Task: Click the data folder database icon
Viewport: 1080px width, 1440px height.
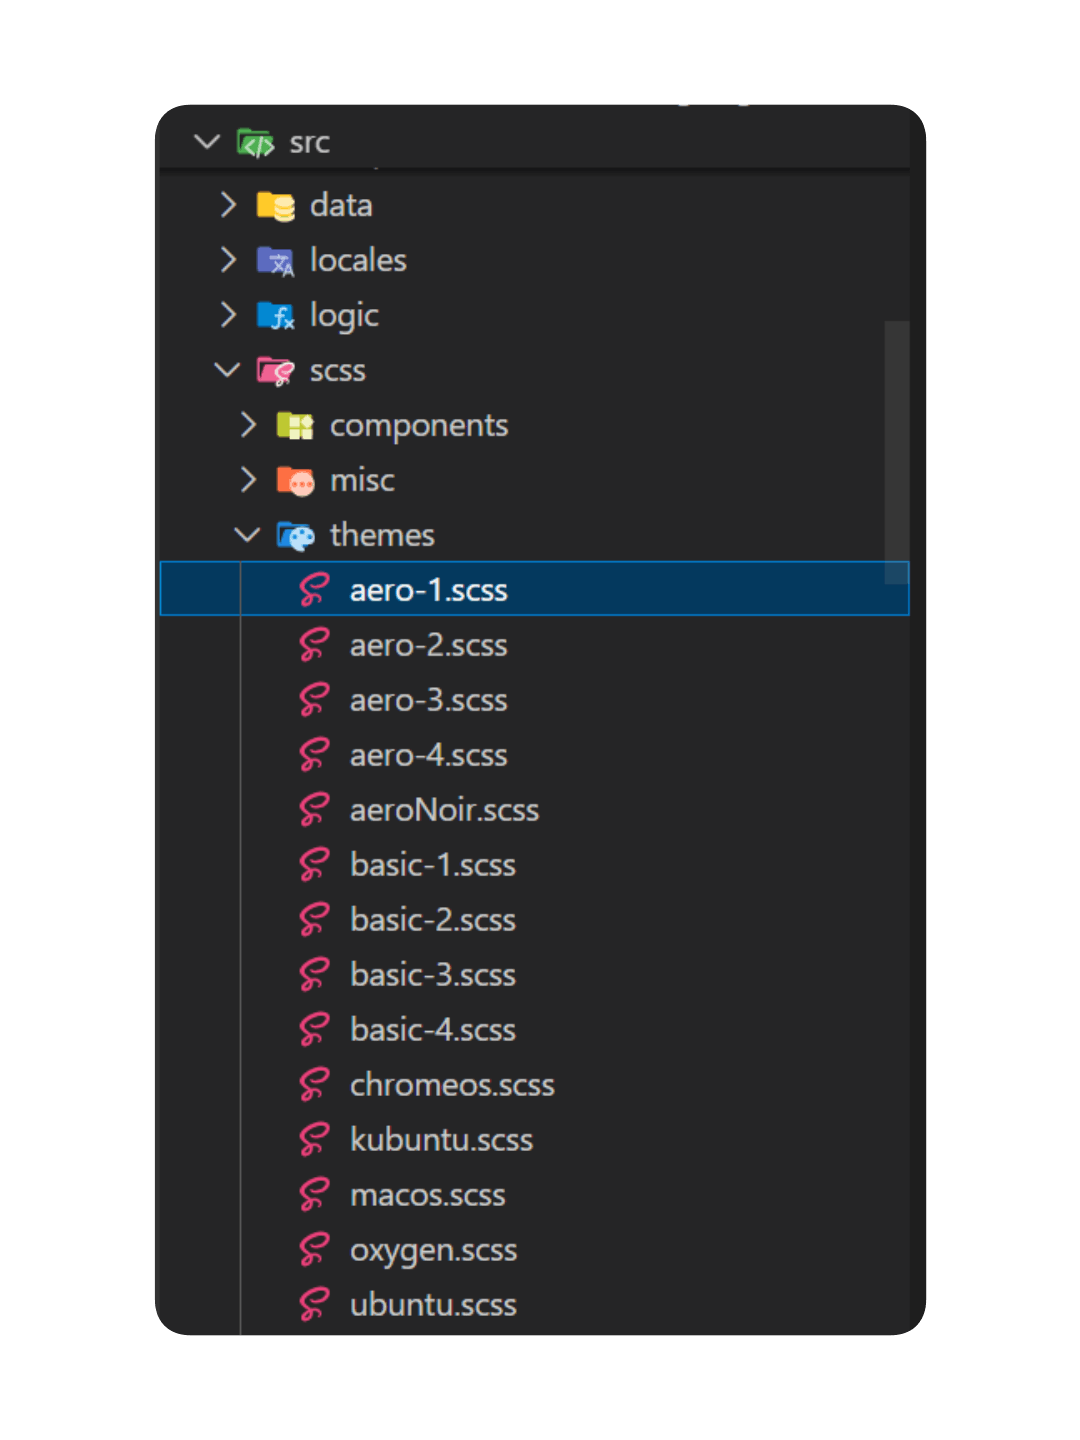Action: click(x=277, y=205)
